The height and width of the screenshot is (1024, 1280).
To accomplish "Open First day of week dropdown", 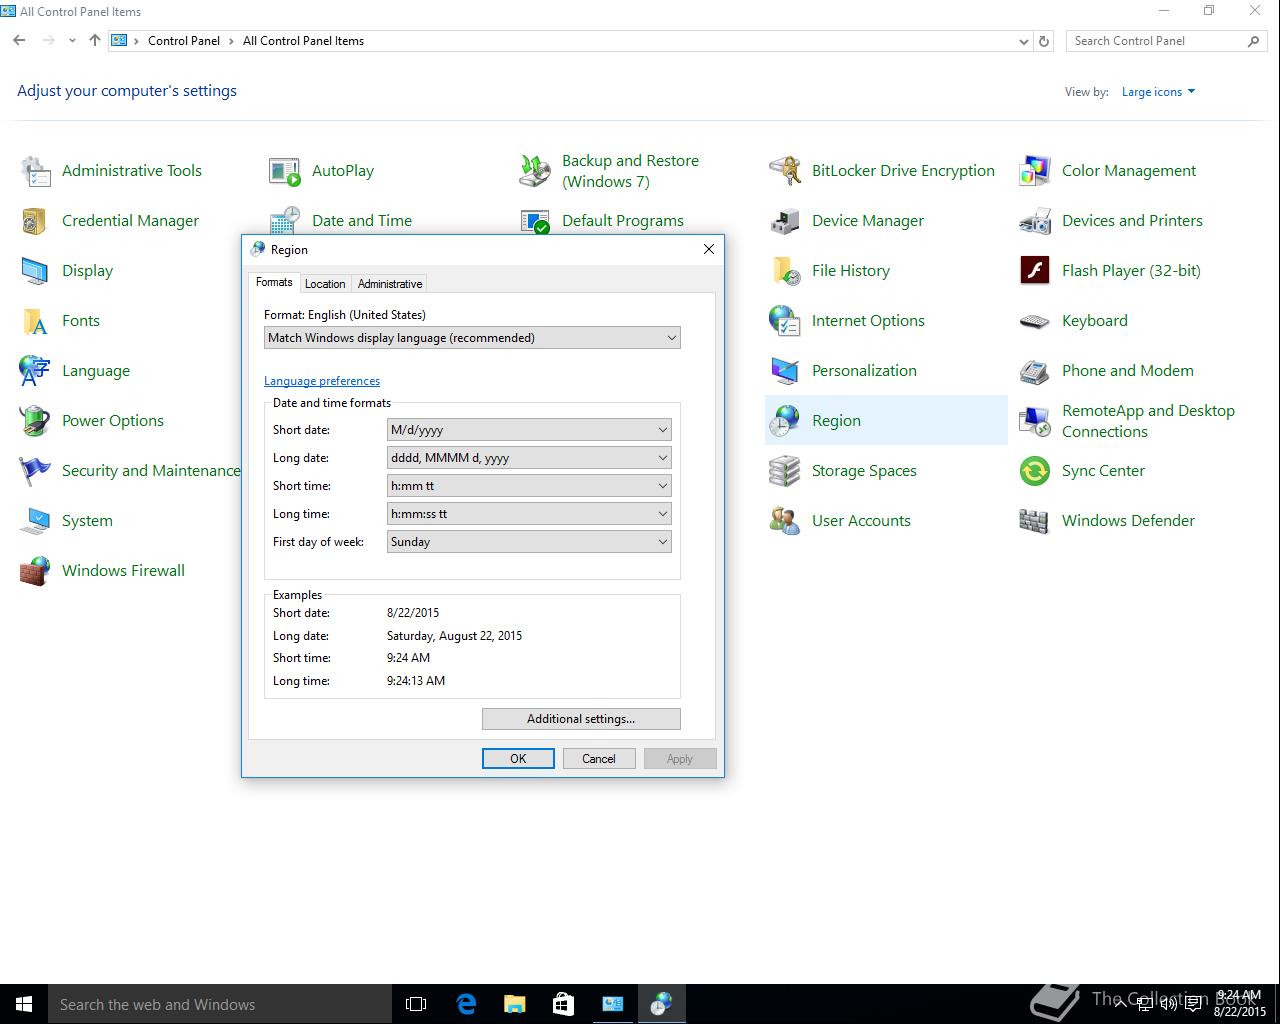I will tap(529, 542).
